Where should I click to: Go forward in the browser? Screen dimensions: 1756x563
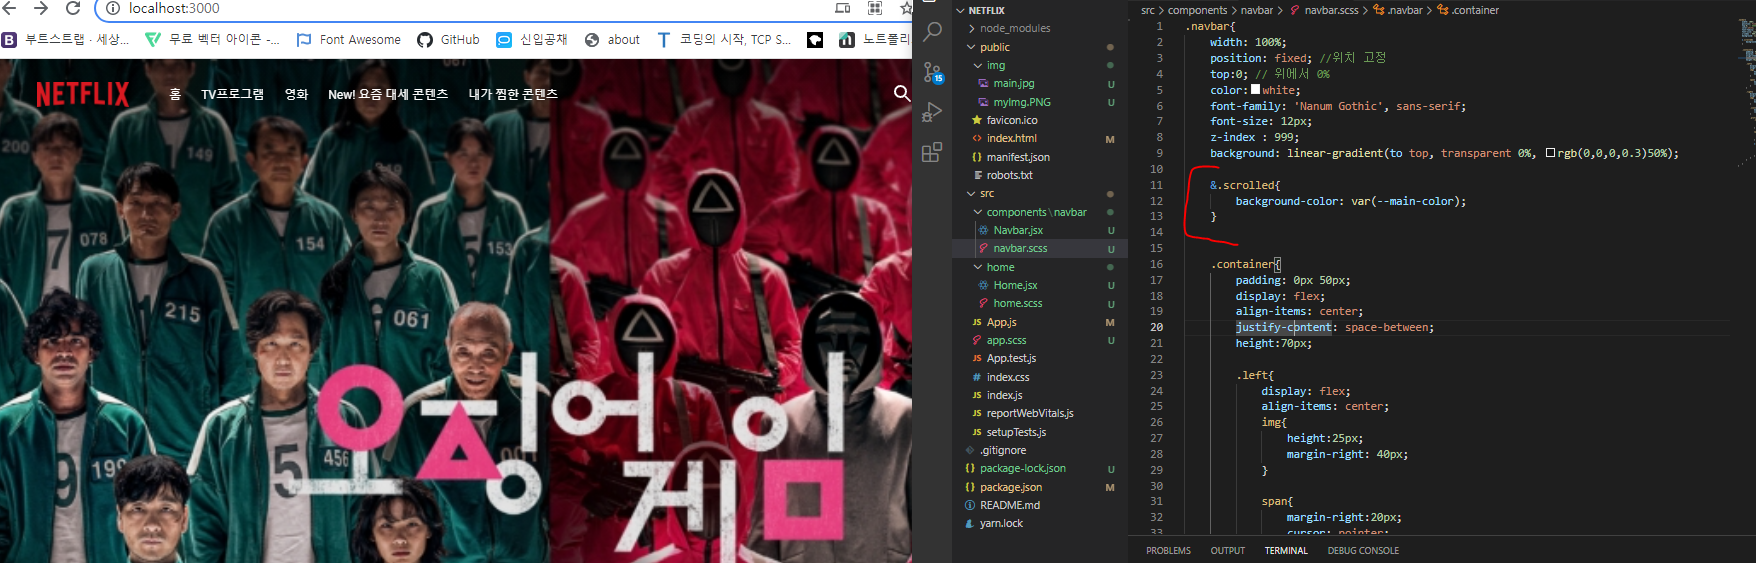(x=41, y=8)
